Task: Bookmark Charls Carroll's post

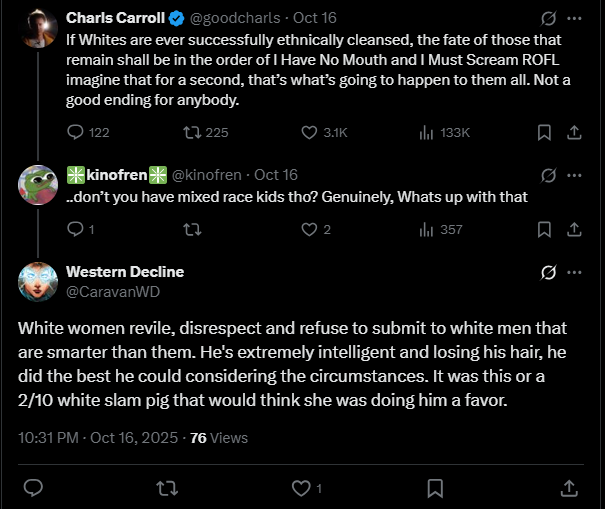Action: (544, 132)
